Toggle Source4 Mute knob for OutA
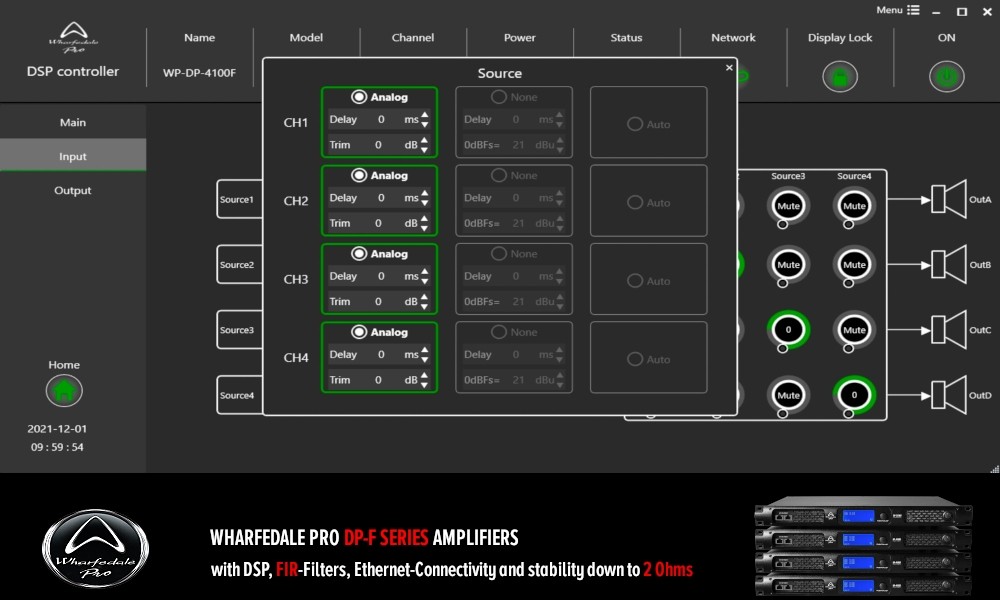The image size is (1000, 600). pos(854,205)
